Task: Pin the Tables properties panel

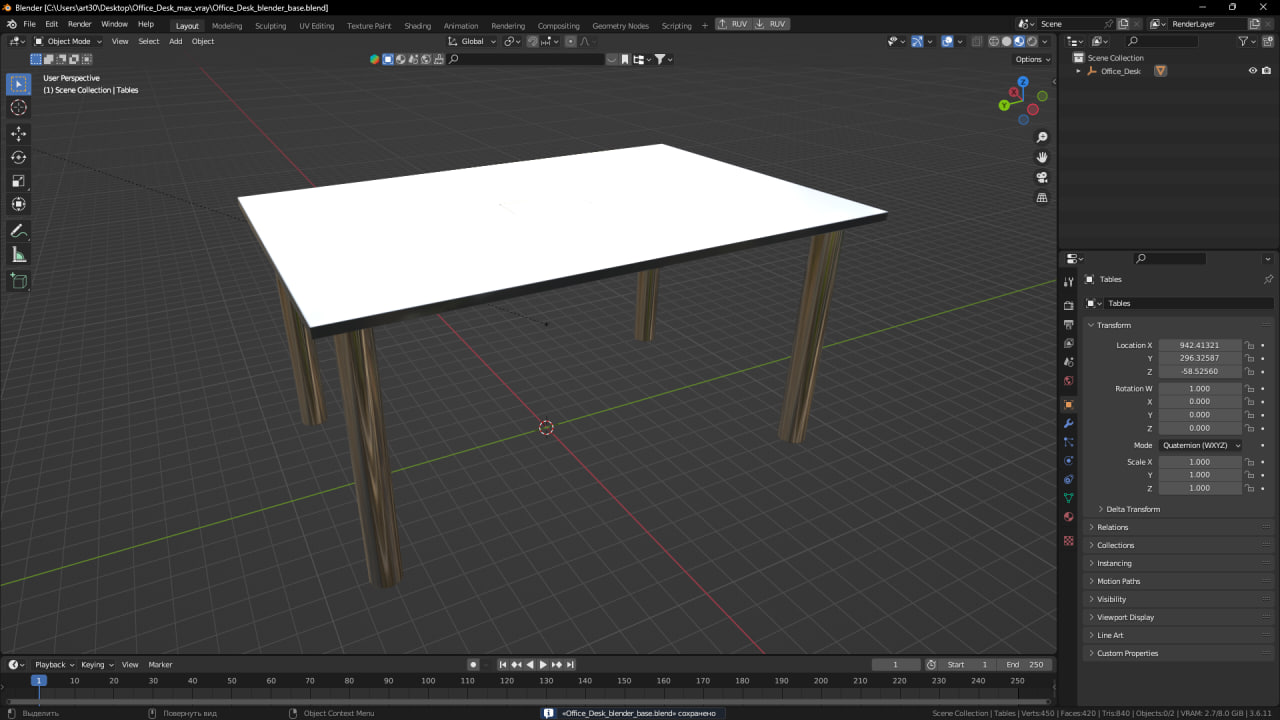Action: click(x=1268, y=279)
